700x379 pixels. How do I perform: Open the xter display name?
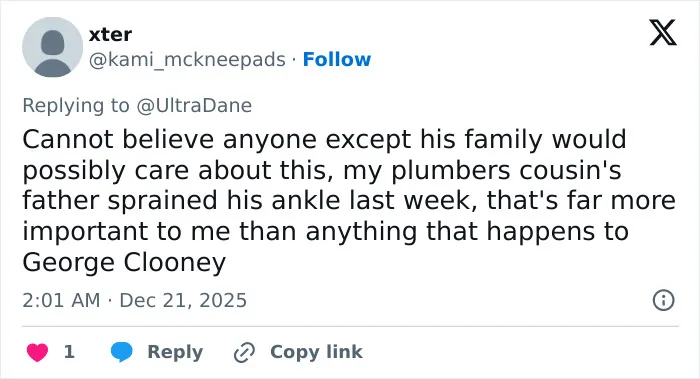click(110, 34)
